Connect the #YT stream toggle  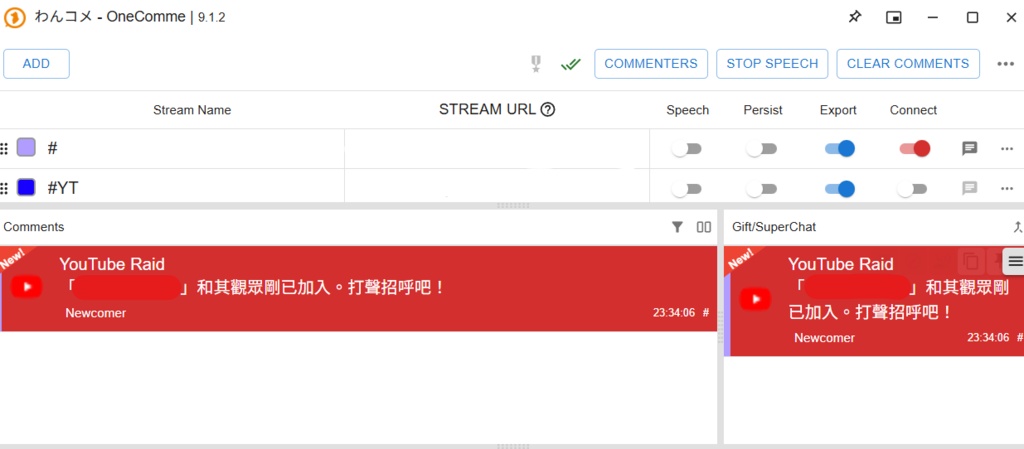point(912,189)
